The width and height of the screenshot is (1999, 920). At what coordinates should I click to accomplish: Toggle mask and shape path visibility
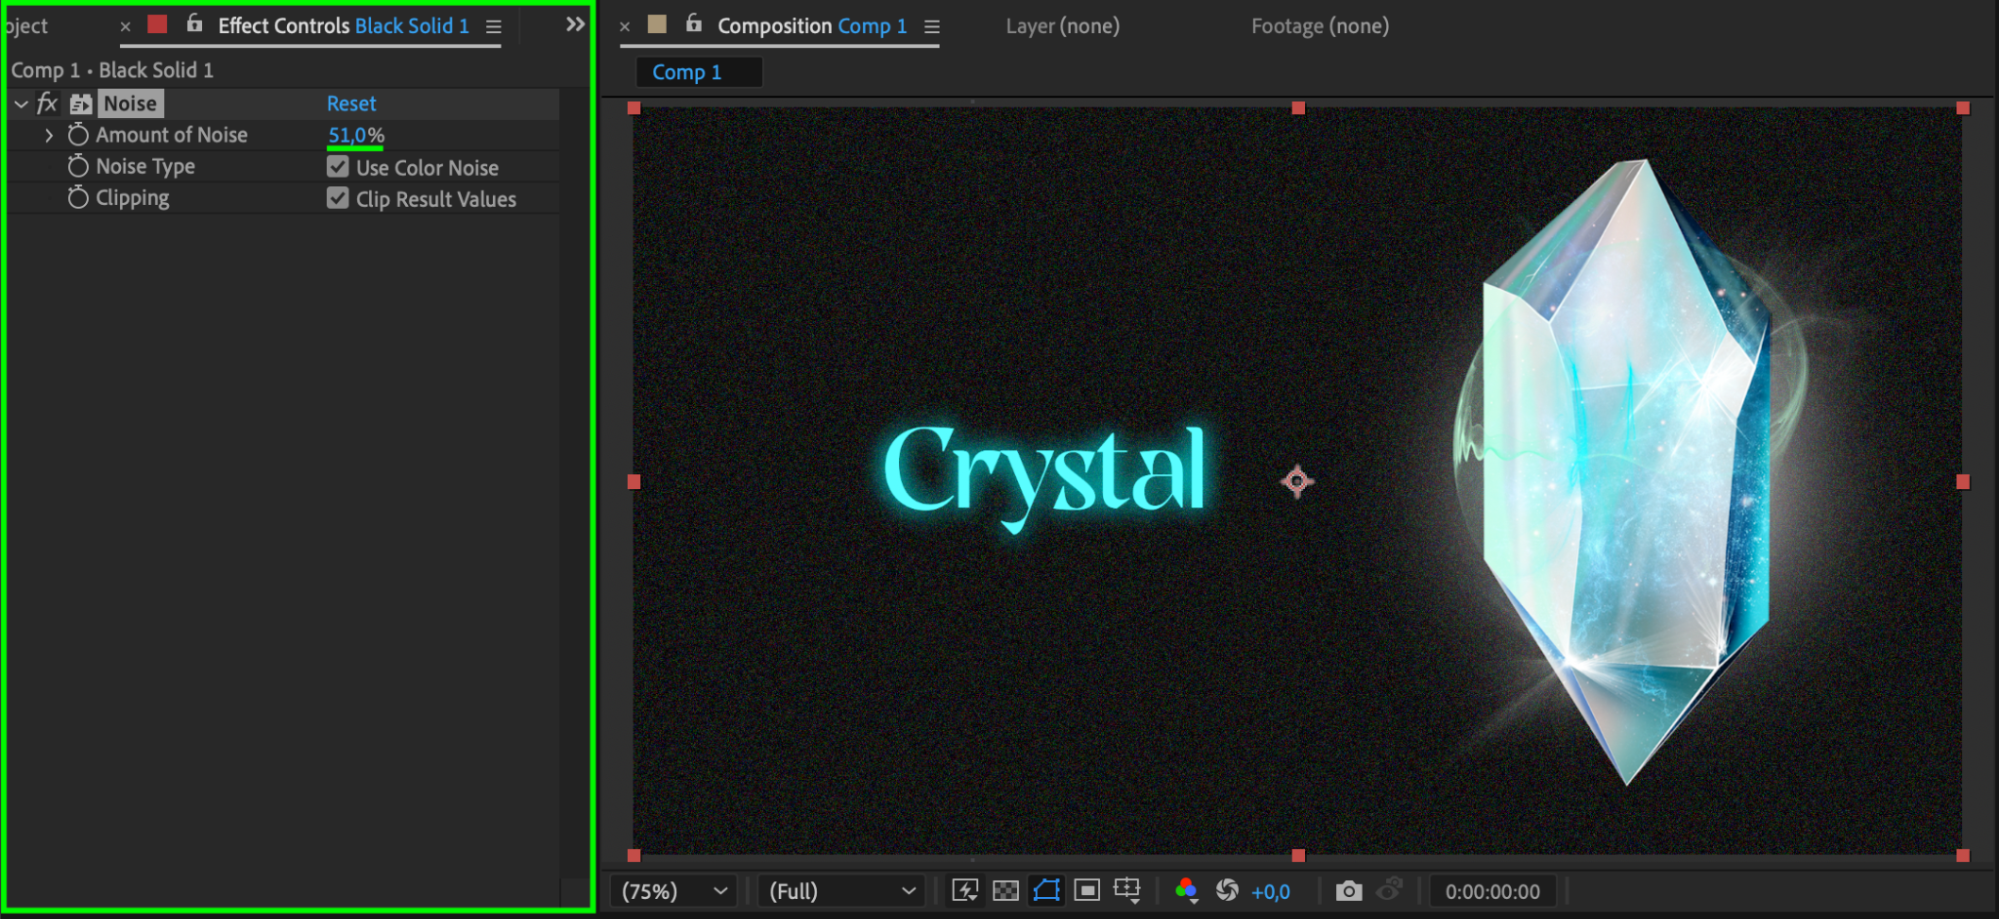[x=1046, y=890]
